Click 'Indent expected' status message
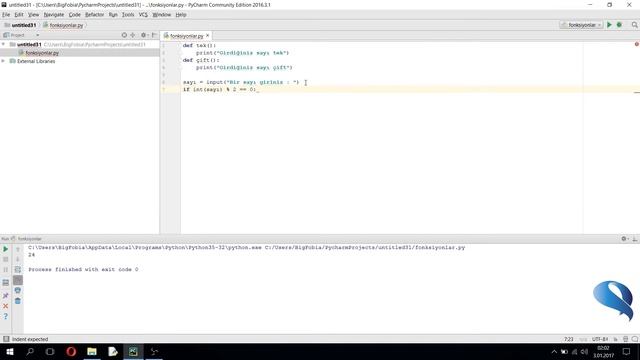Screen dimensions: 640x360 30,339
